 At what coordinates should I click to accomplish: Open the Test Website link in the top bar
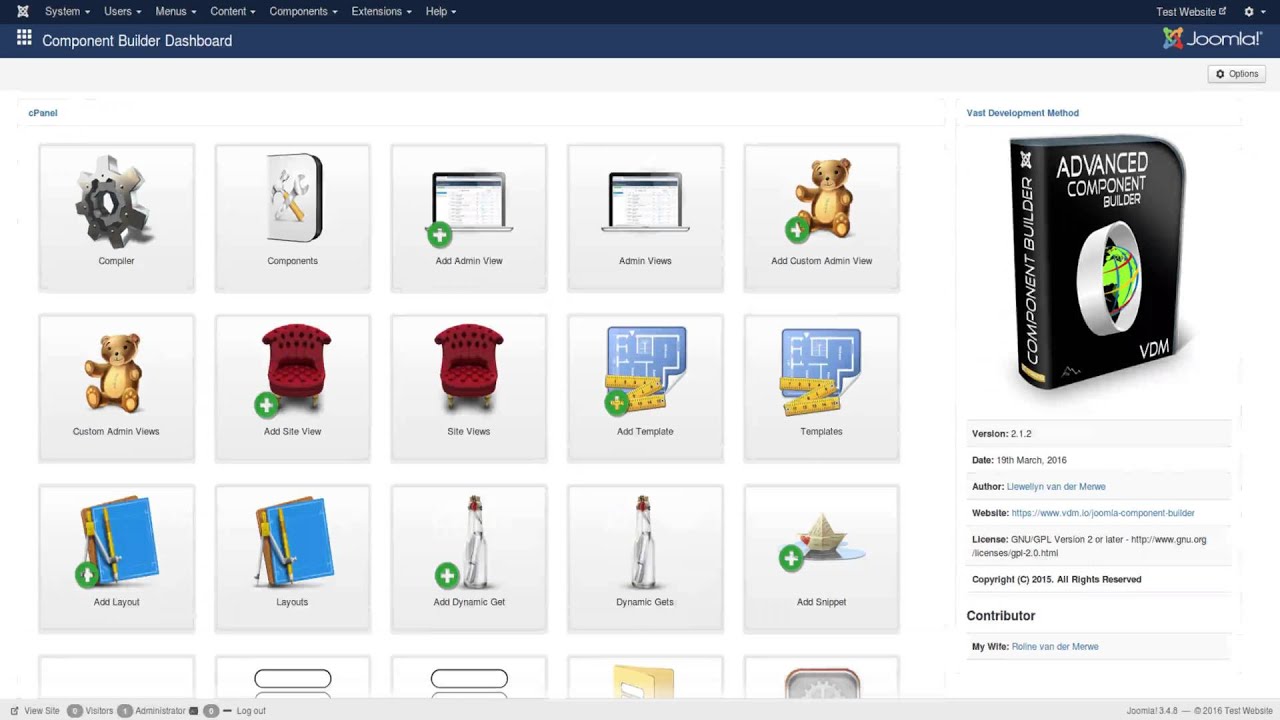[x=1191, y=12]
